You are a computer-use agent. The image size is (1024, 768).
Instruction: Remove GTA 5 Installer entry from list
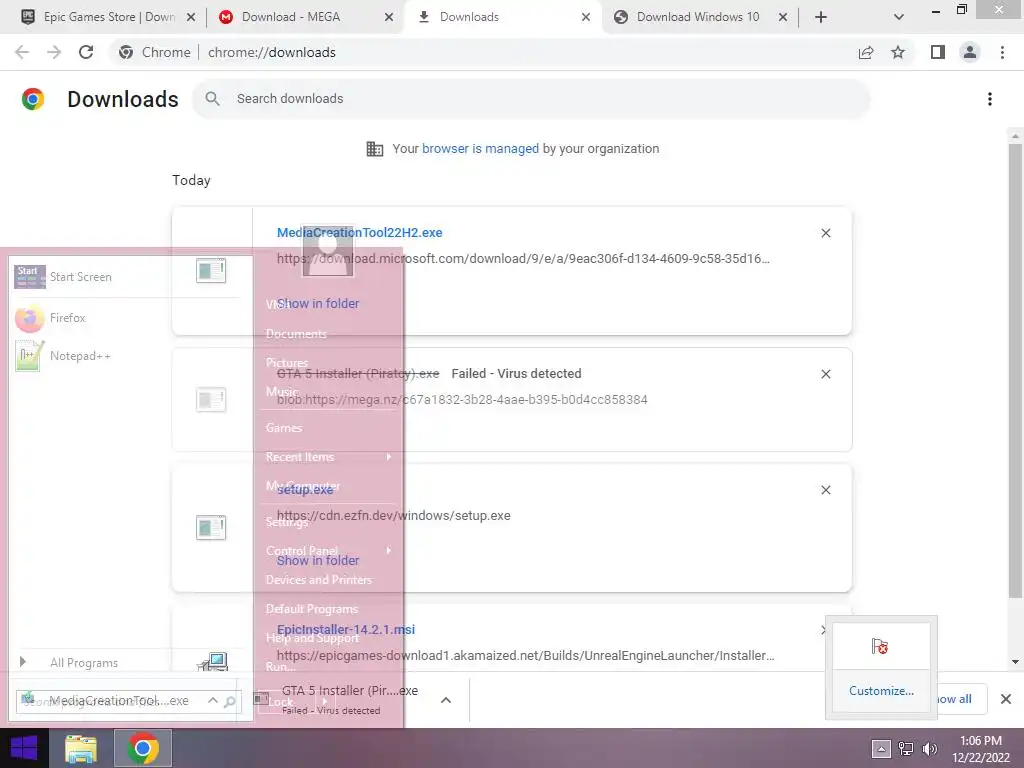coord(825,374)
